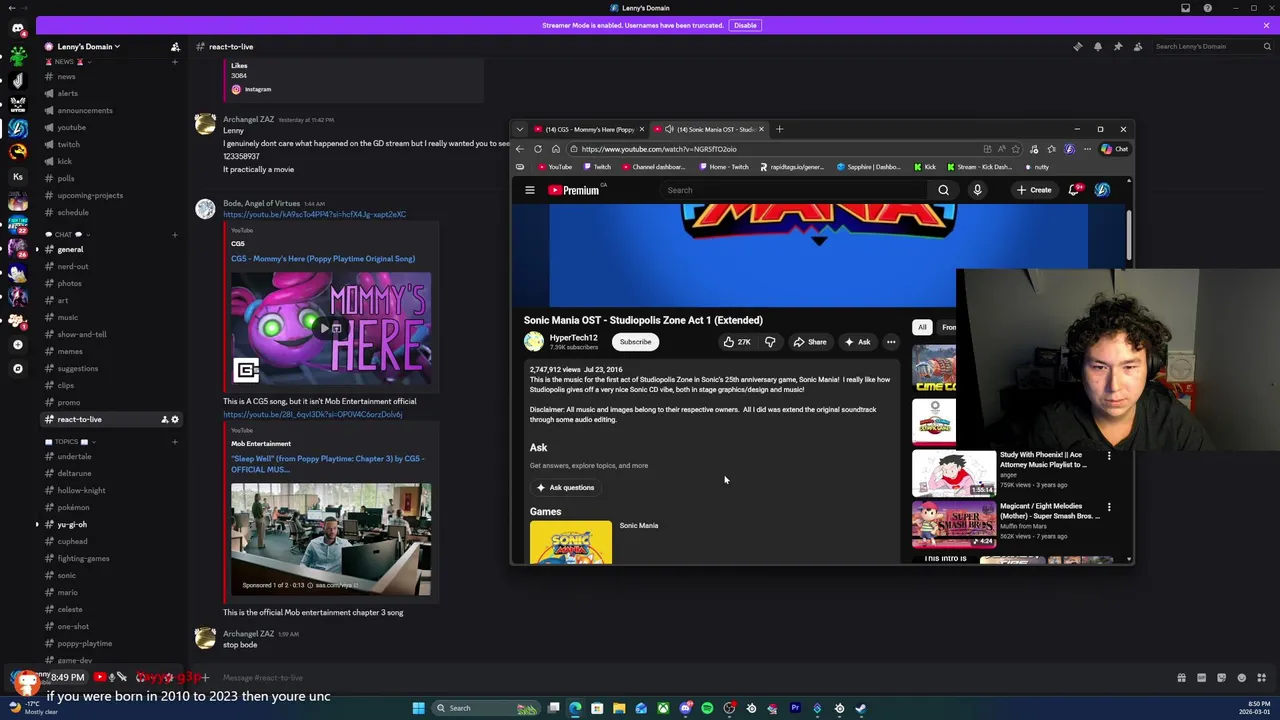Click the invite people icon beside server name
Screen dimensions: 1280x720
click(x=175, y=46)
